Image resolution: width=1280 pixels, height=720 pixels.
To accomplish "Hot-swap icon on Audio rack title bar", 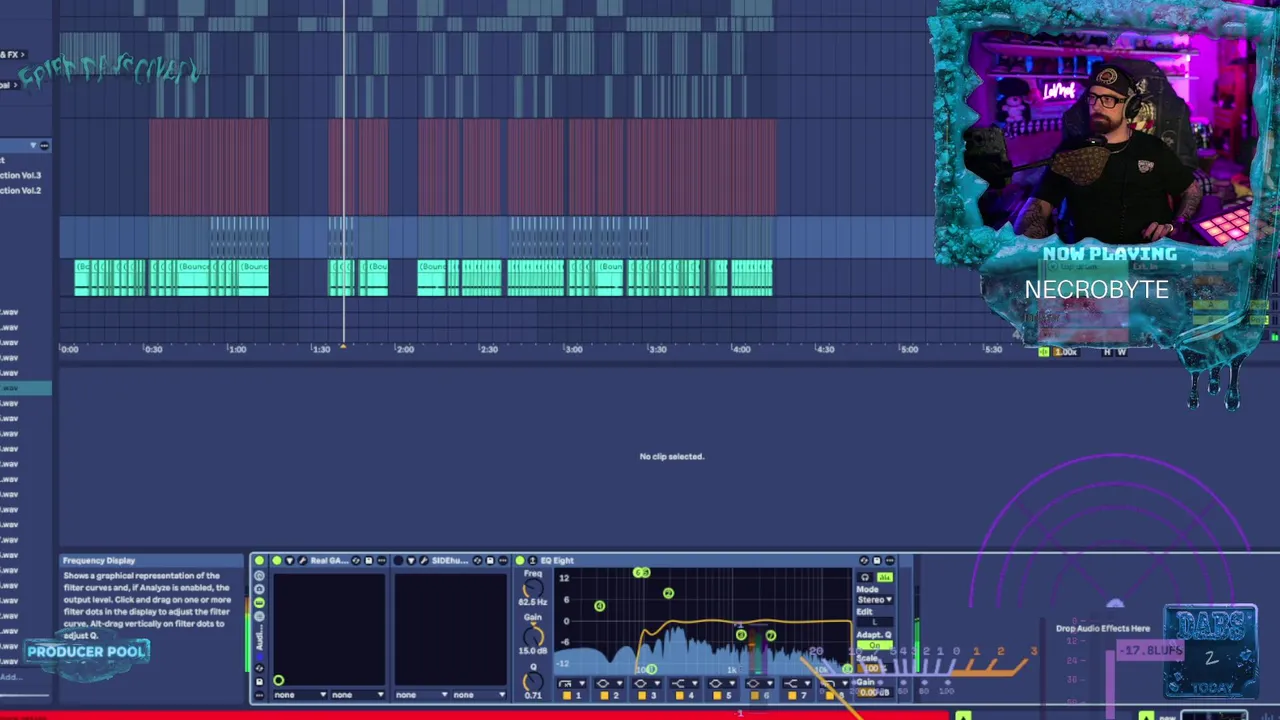I will click(x=259, y=668).
